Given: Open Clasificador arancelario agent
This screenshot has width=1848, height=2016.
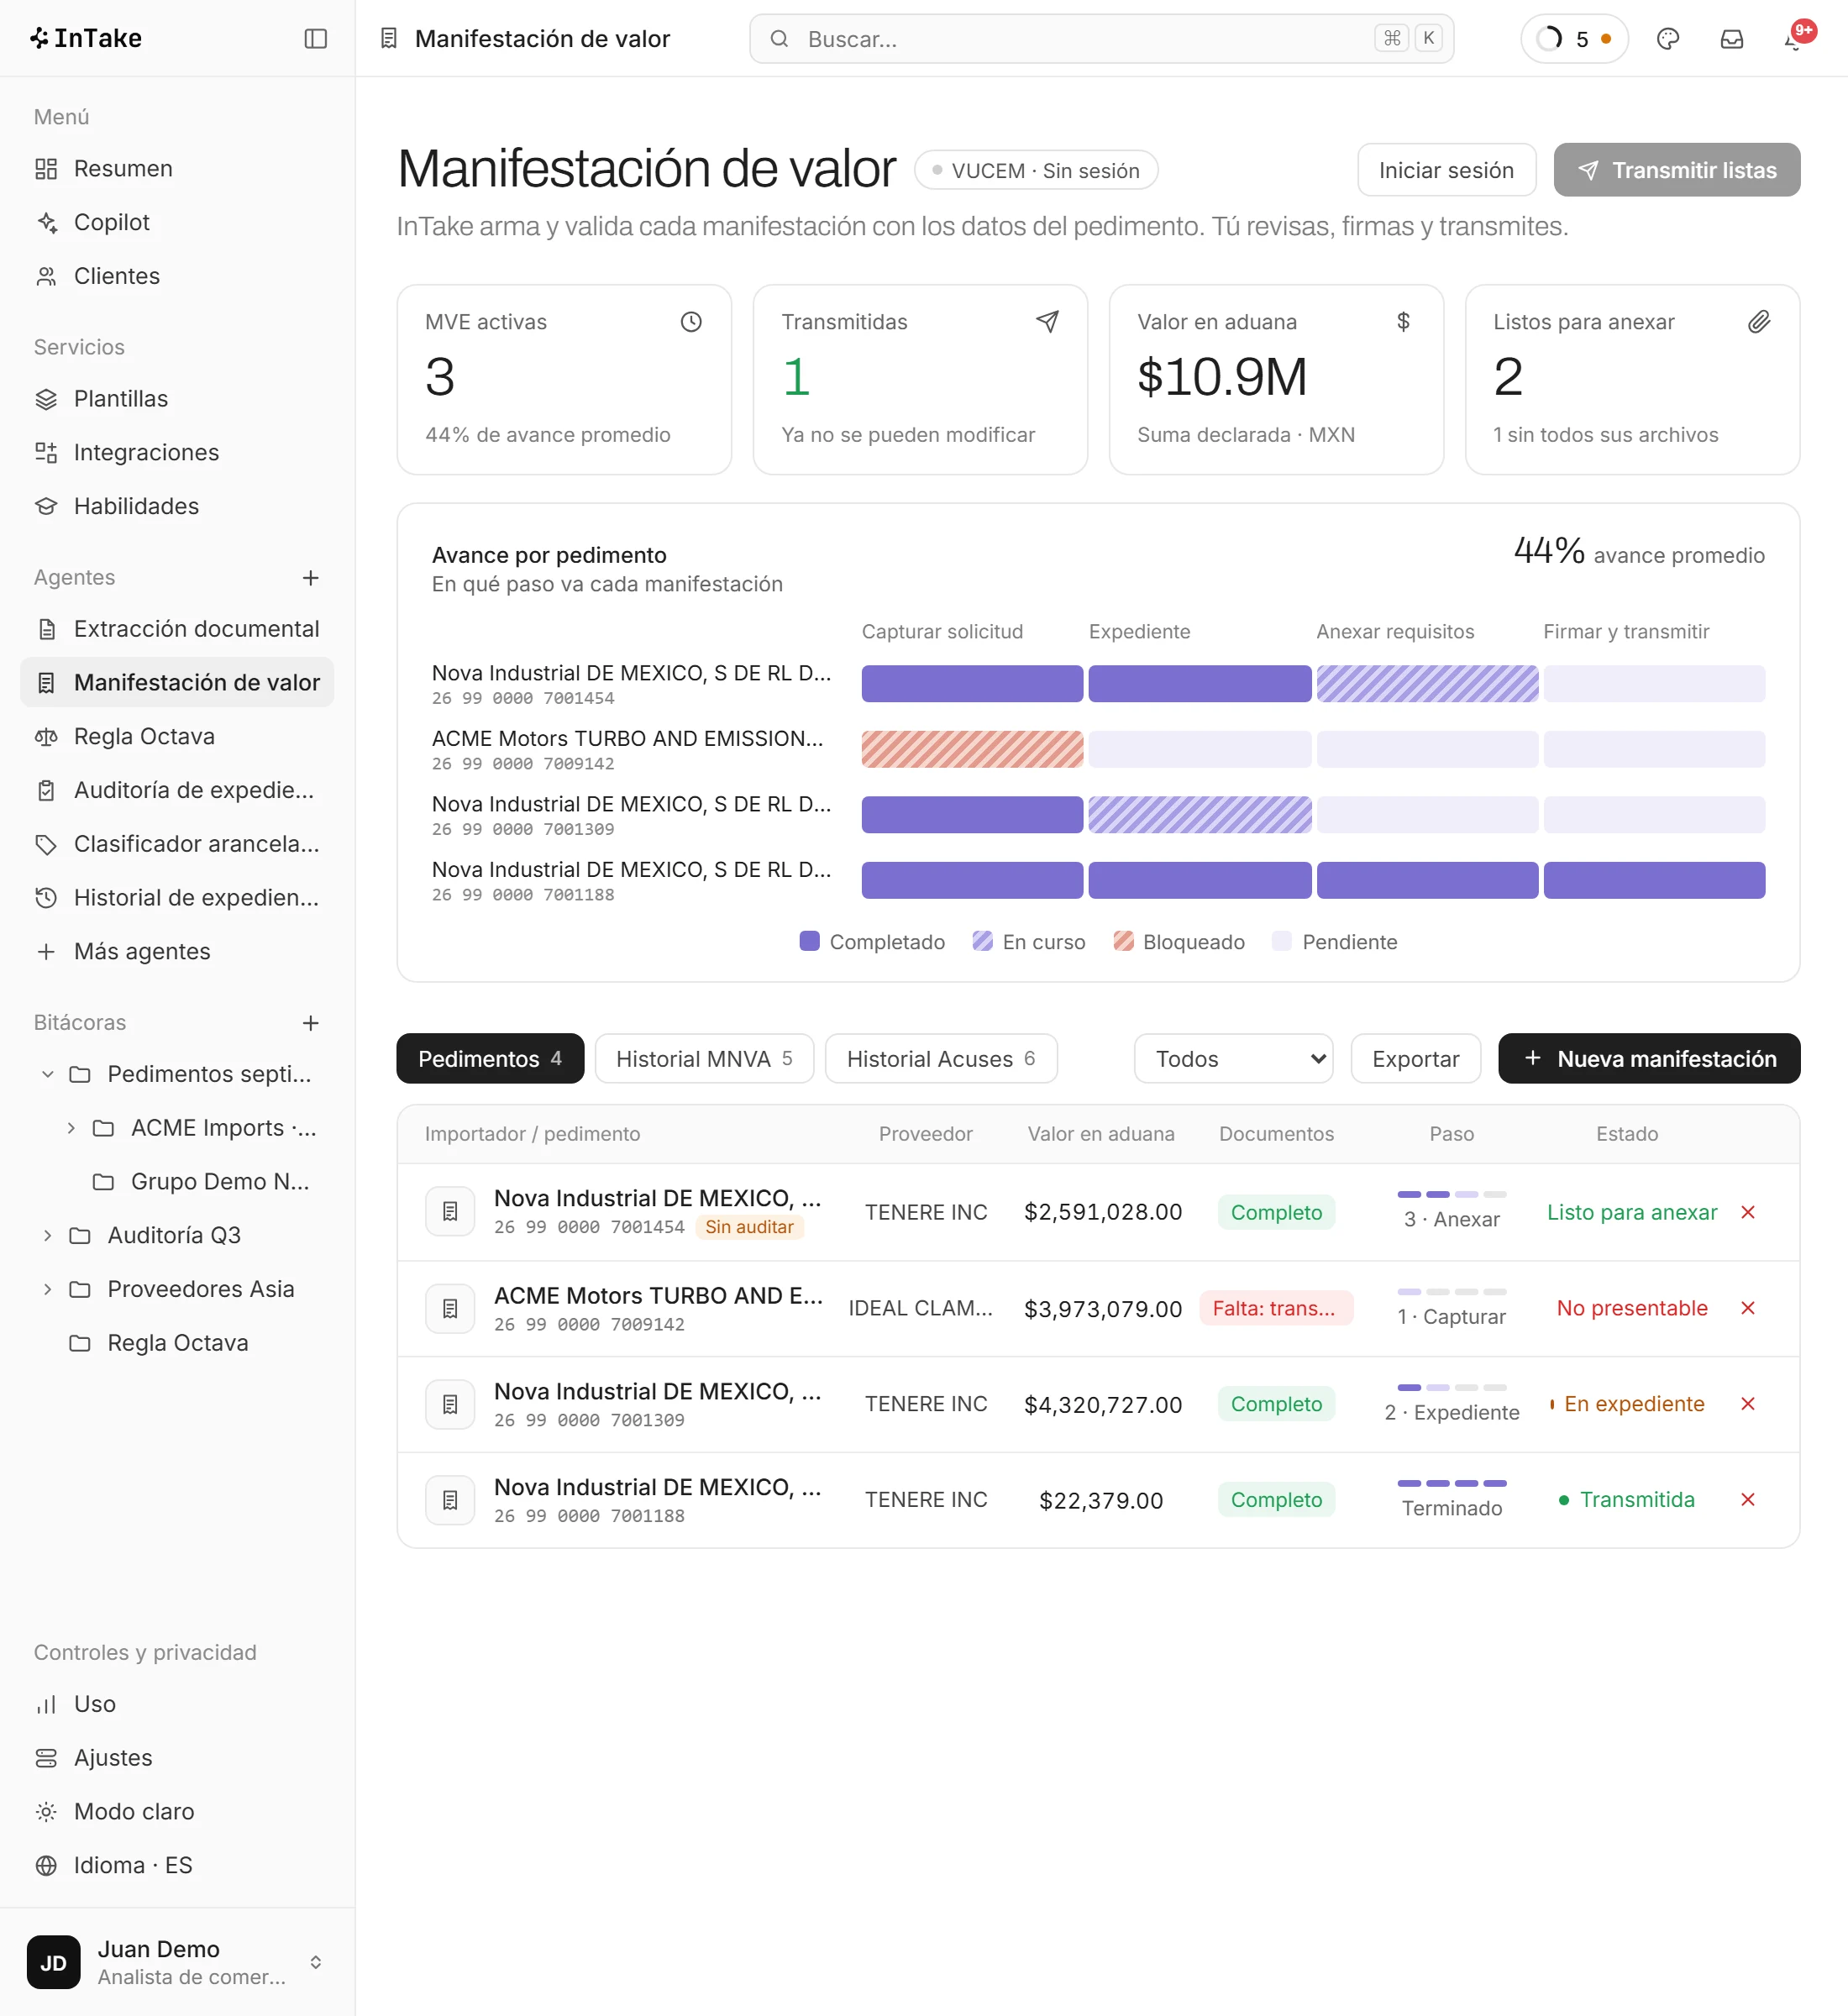Looking at the screenshot, I should 177,844.
